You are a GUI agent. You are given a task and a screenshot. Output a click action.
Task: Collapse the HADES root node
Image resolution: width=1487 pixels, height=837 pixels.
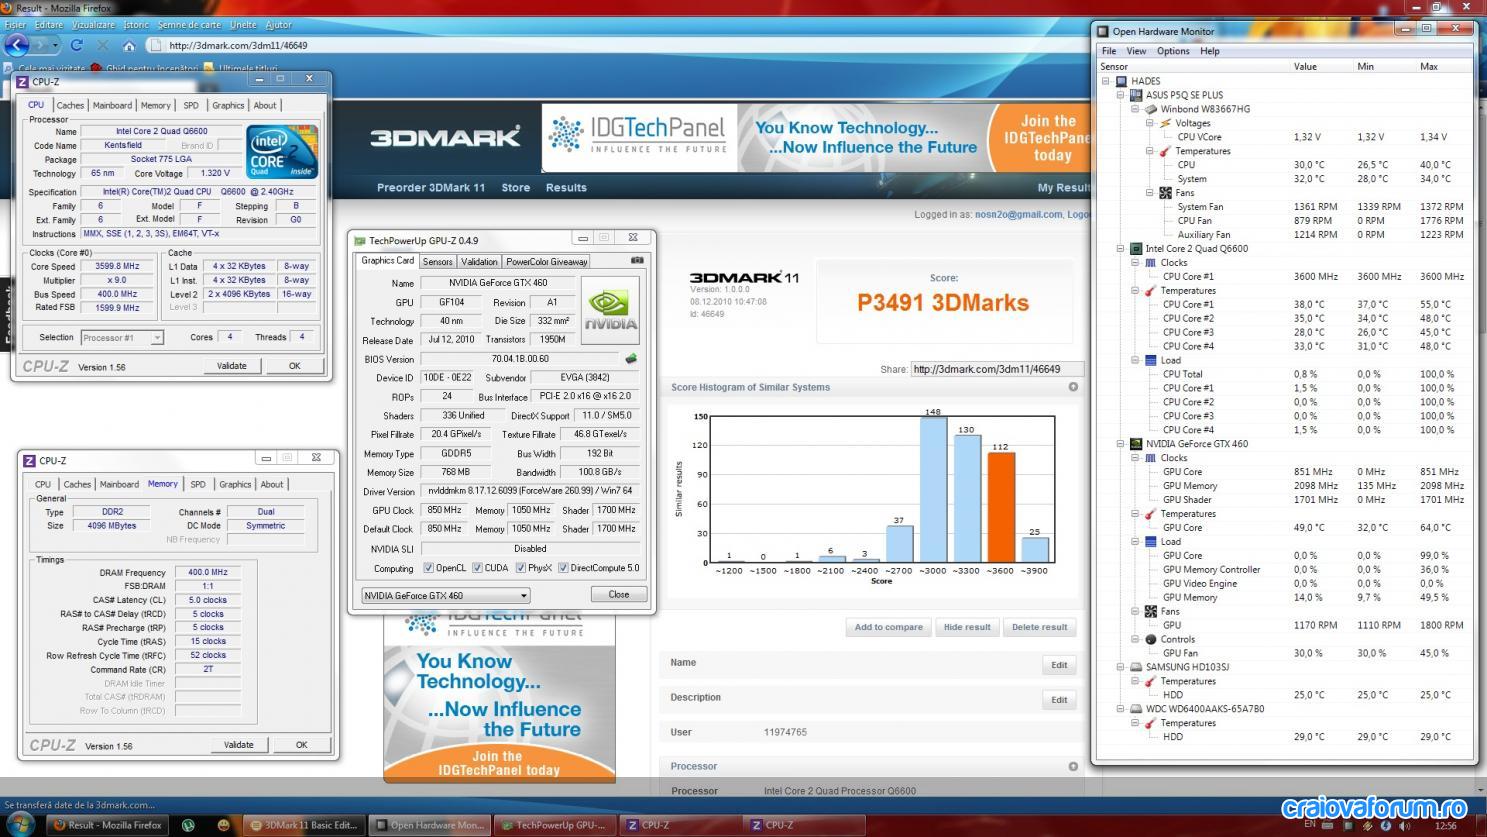pos(1106,81)
